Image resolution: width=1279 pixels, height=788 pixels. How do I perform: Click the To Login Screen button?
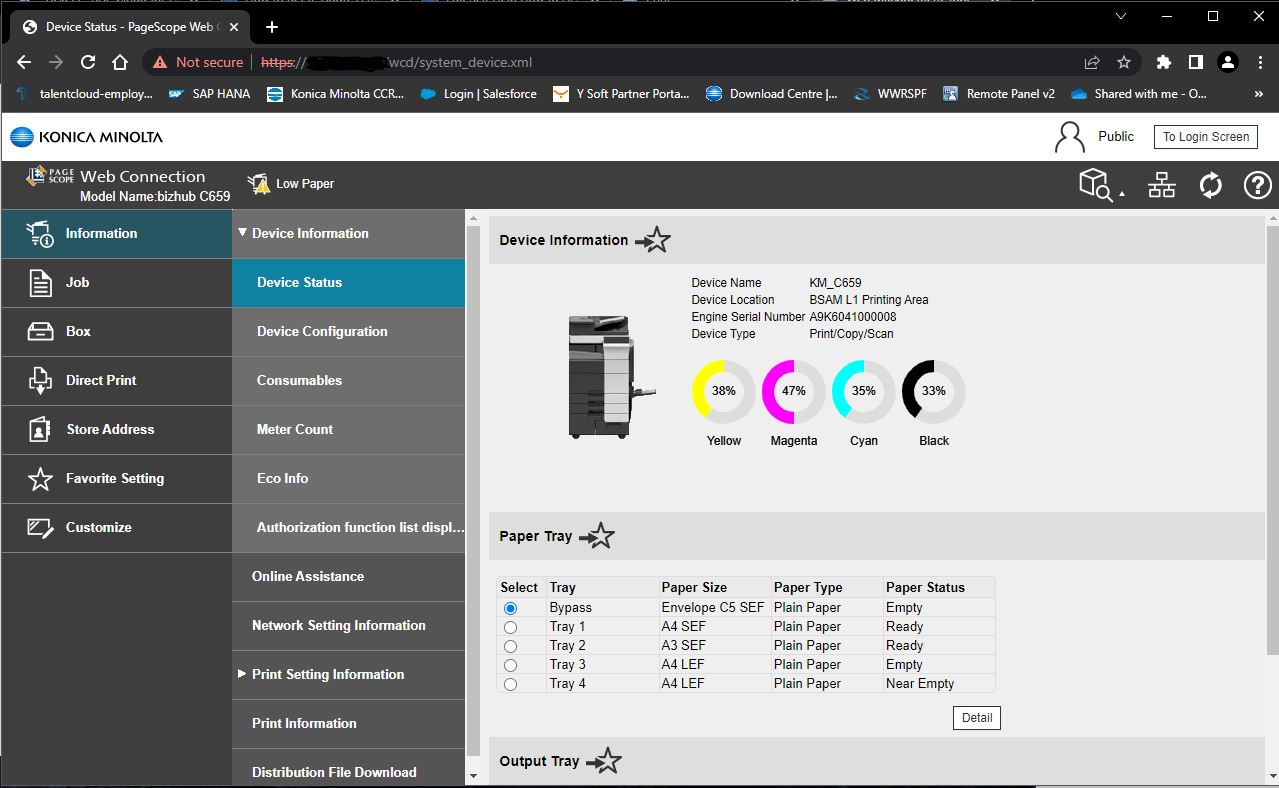[x=1205, y=137]
